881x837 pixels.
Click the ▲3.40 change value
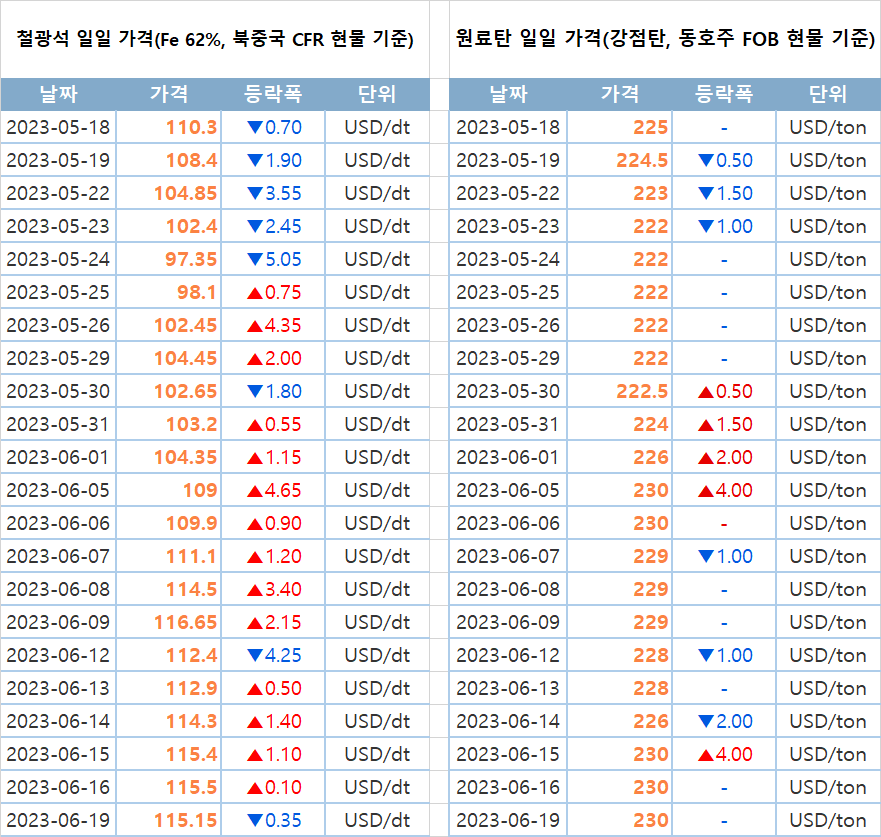tap(274, 589)
